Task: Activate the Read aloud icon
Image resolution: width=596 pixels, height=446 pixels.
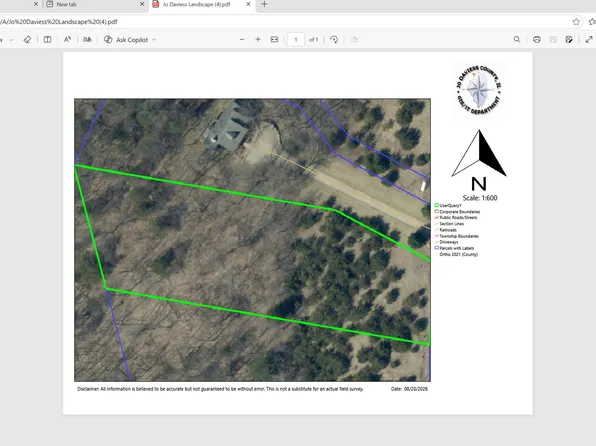Action: coord(67,40)
